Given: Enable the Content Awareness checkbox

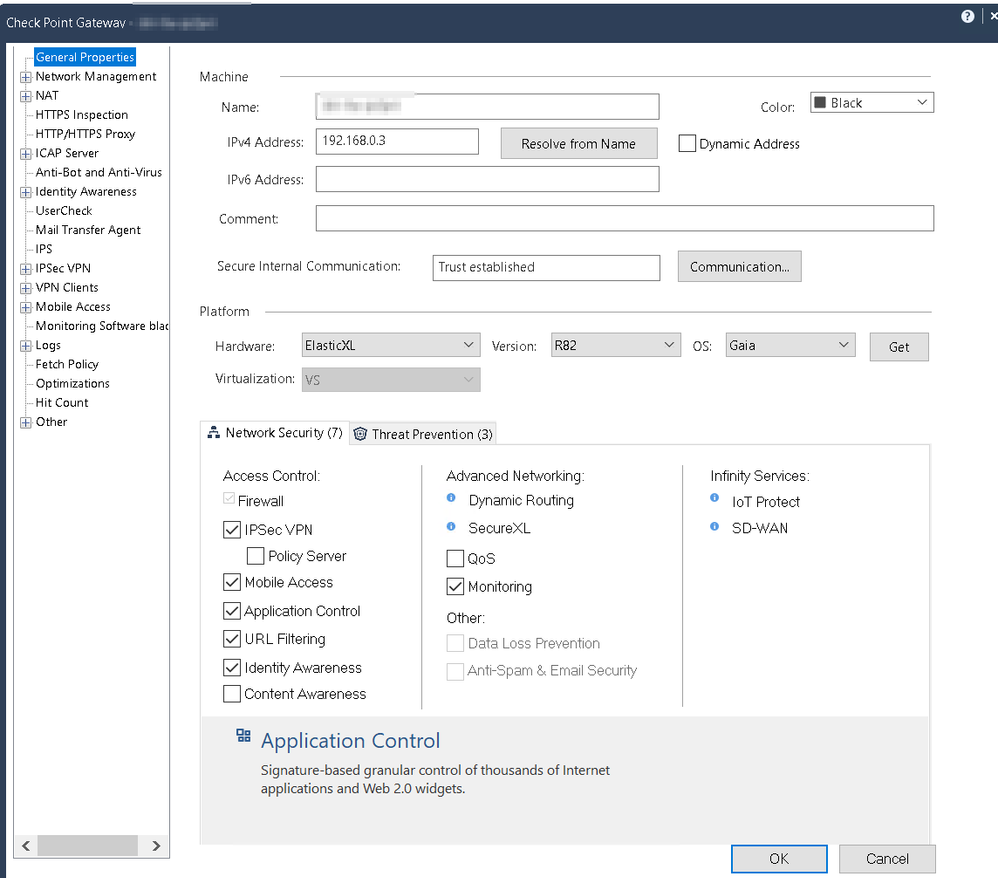Looking at the screenshot, I should 232,693.
